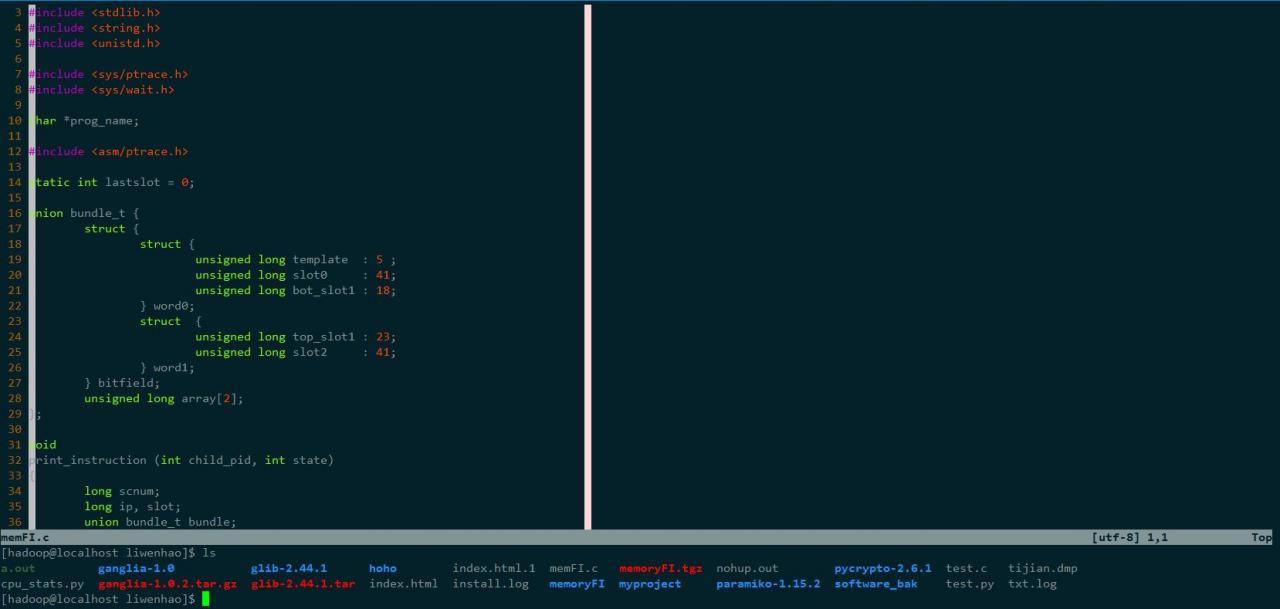1280x609 pixels.
Task: Click the long scnum; declaration
Action: 122,491
